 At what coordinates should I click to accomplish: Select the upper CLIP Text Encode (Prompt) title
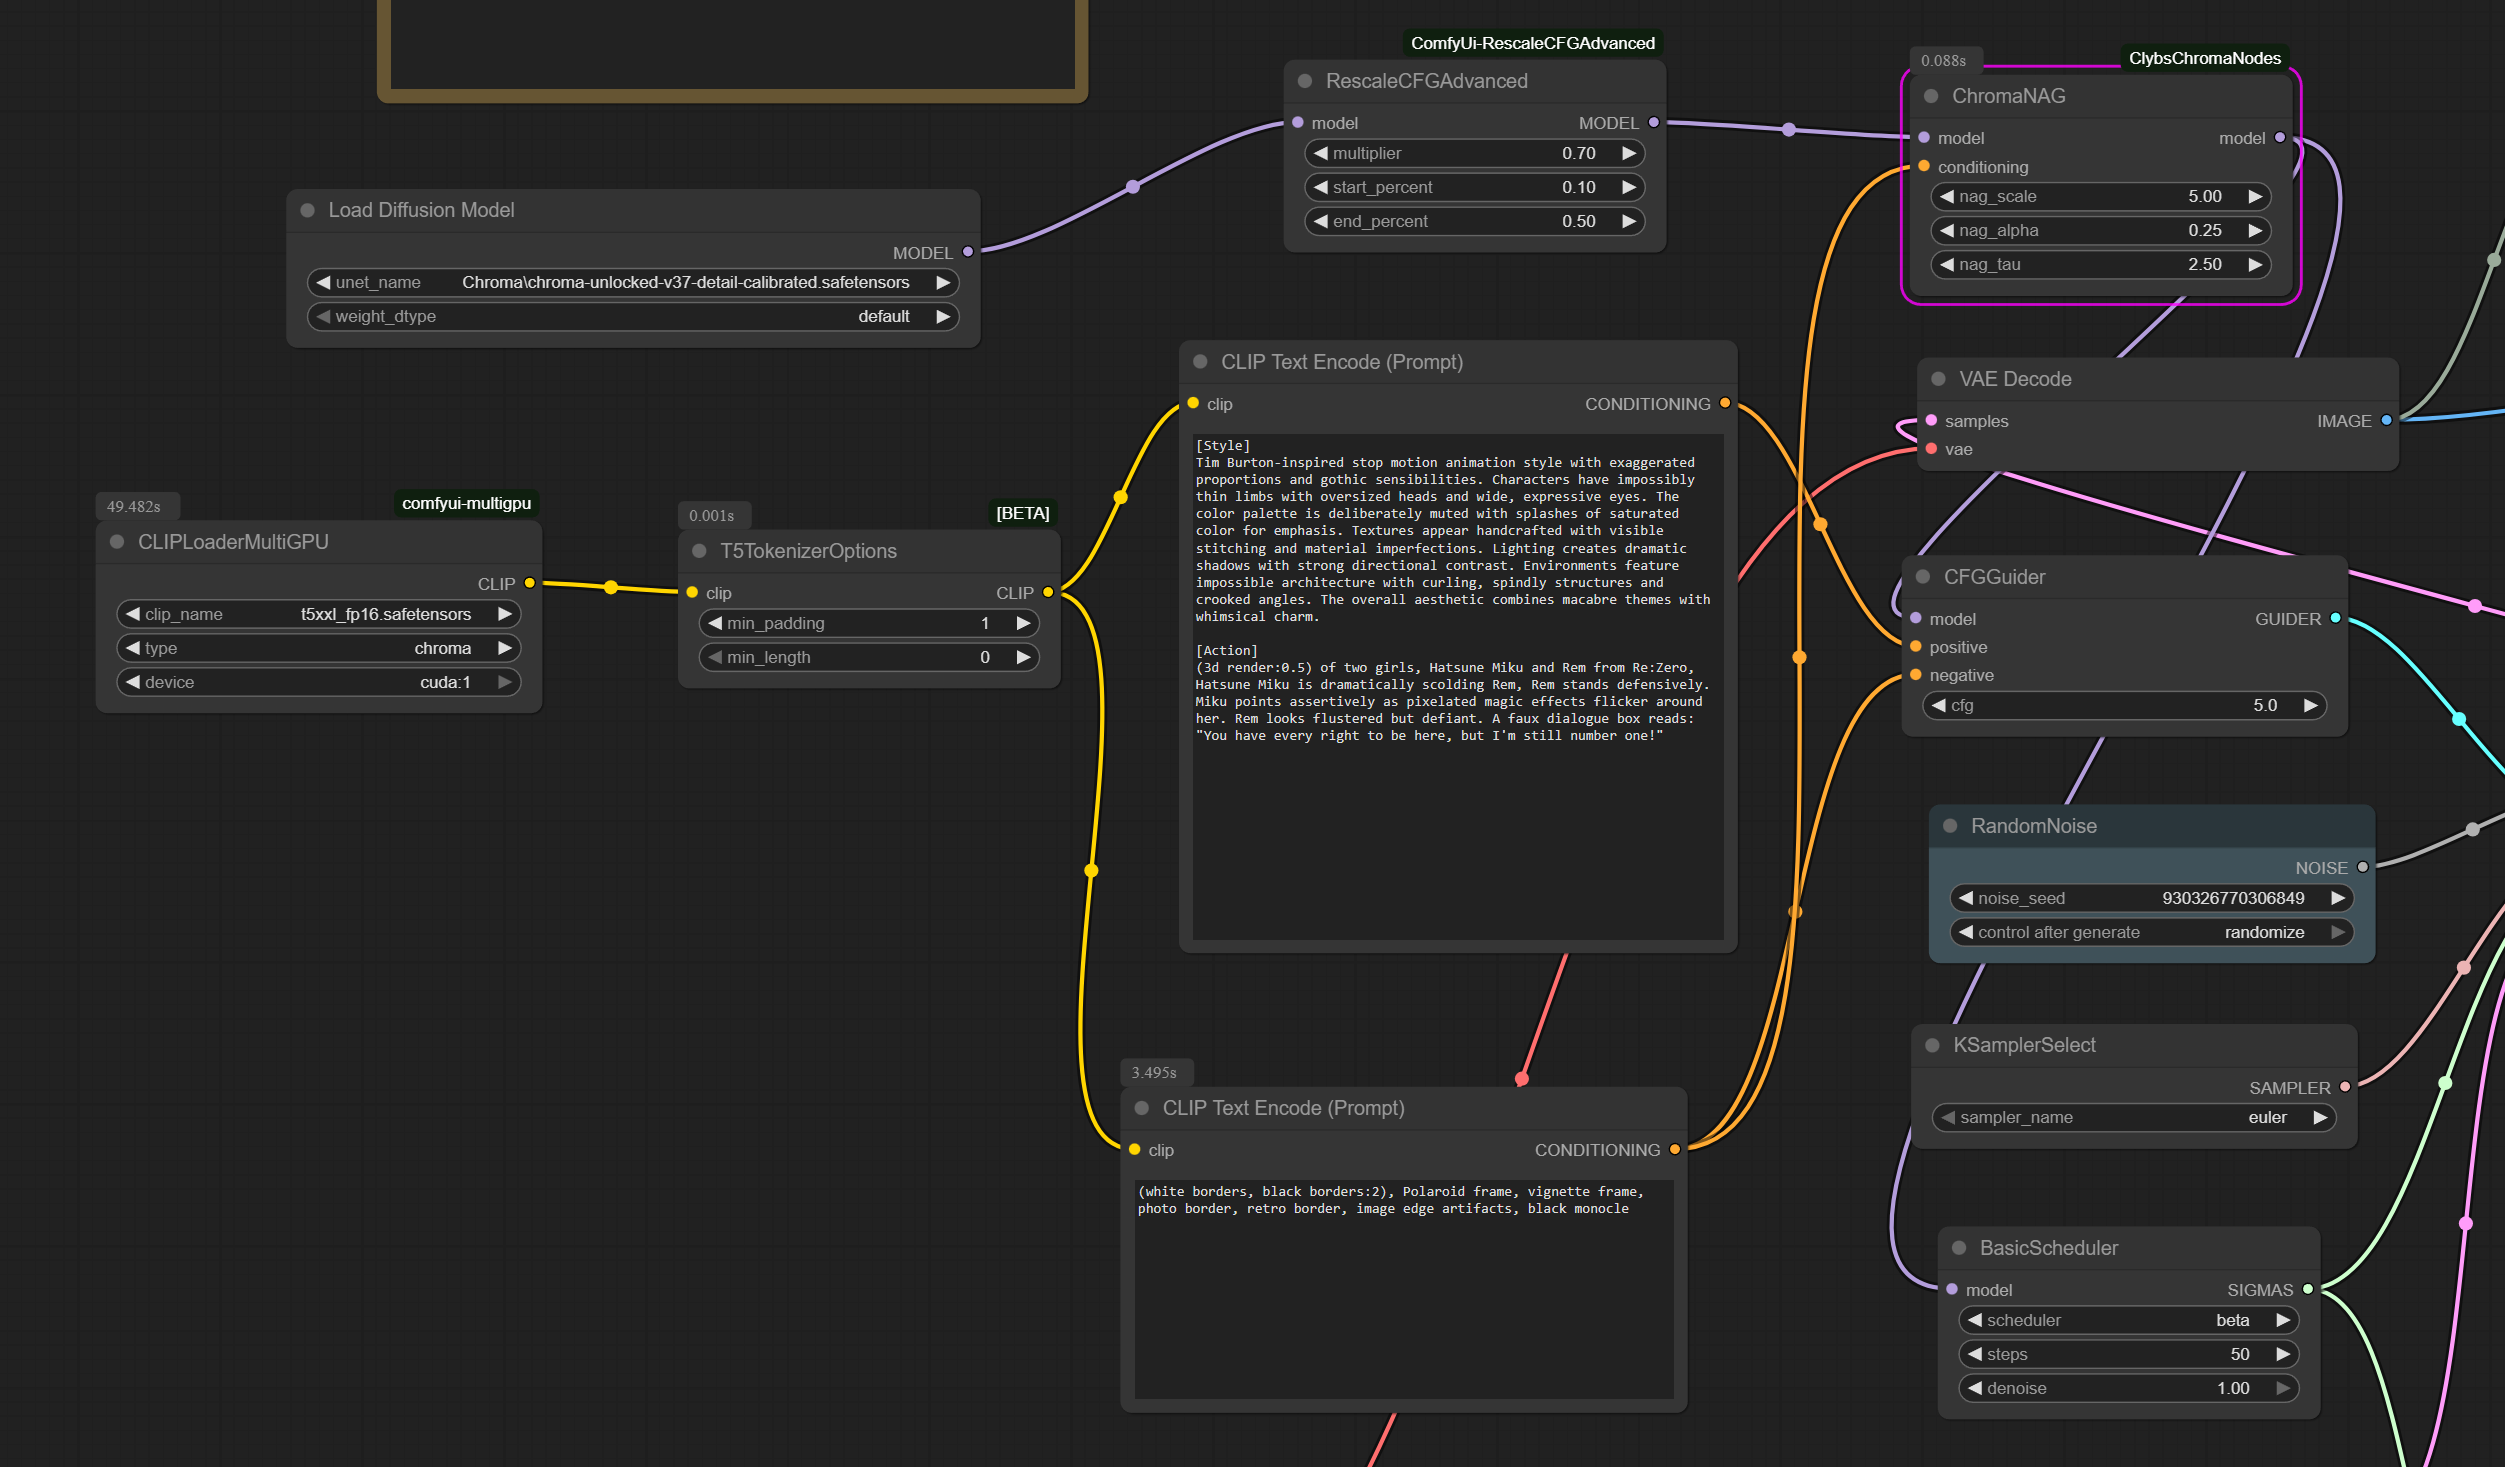(x=1341, y=362)
